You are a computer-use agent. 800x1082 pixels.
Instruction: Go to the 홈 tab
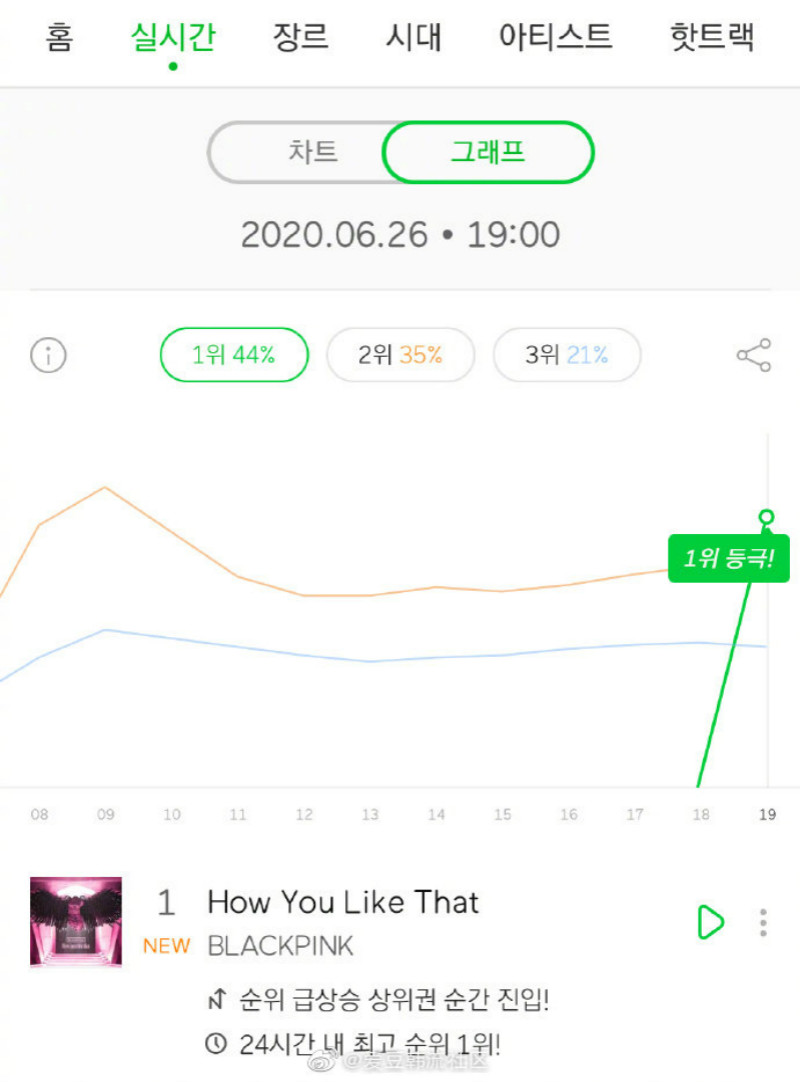(59, 38)
